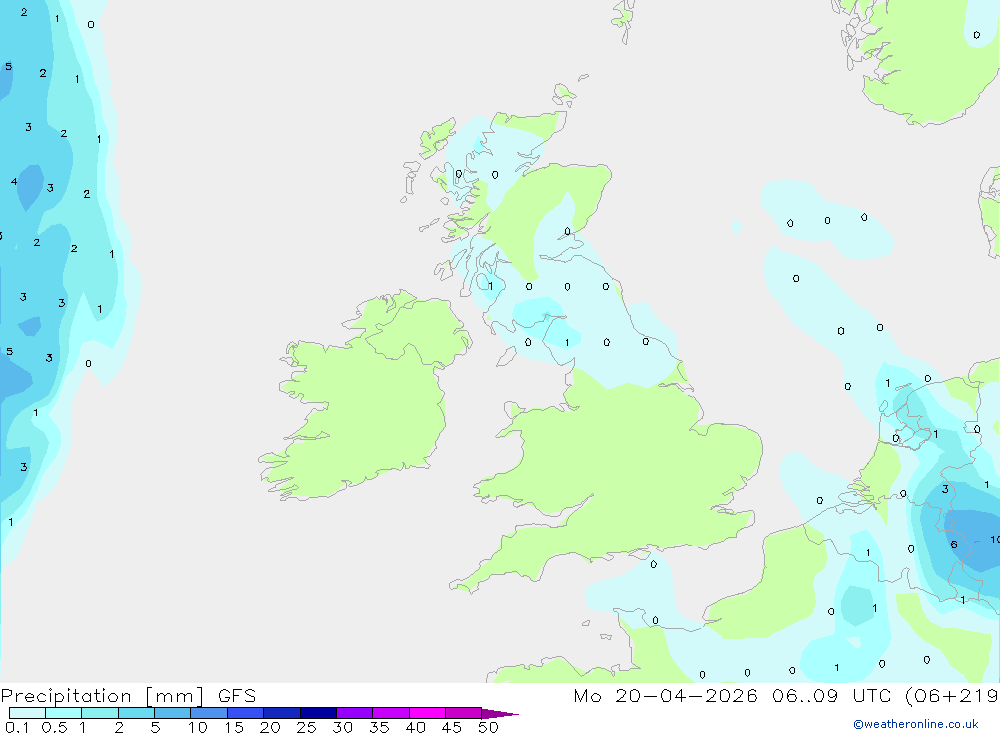Click the '50' legend label
Image resolution: width=1000 pixels, height=733 pixels.
(x=488, y=727)
